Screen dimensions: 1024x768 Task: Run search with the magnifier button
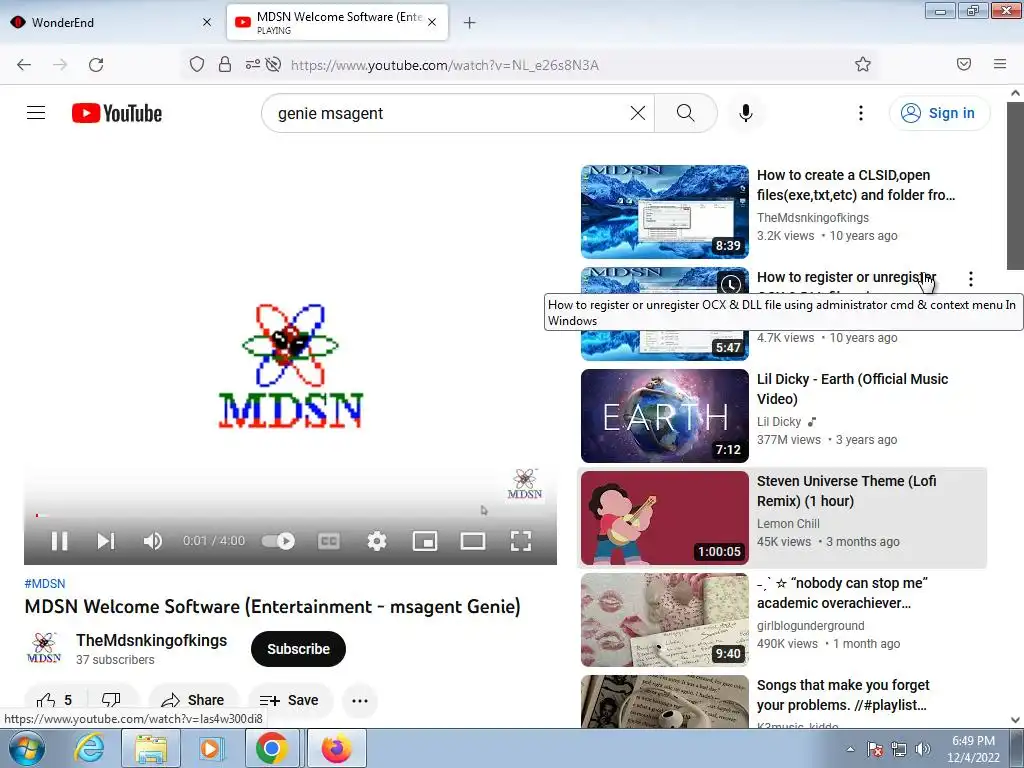coord(686,113)
